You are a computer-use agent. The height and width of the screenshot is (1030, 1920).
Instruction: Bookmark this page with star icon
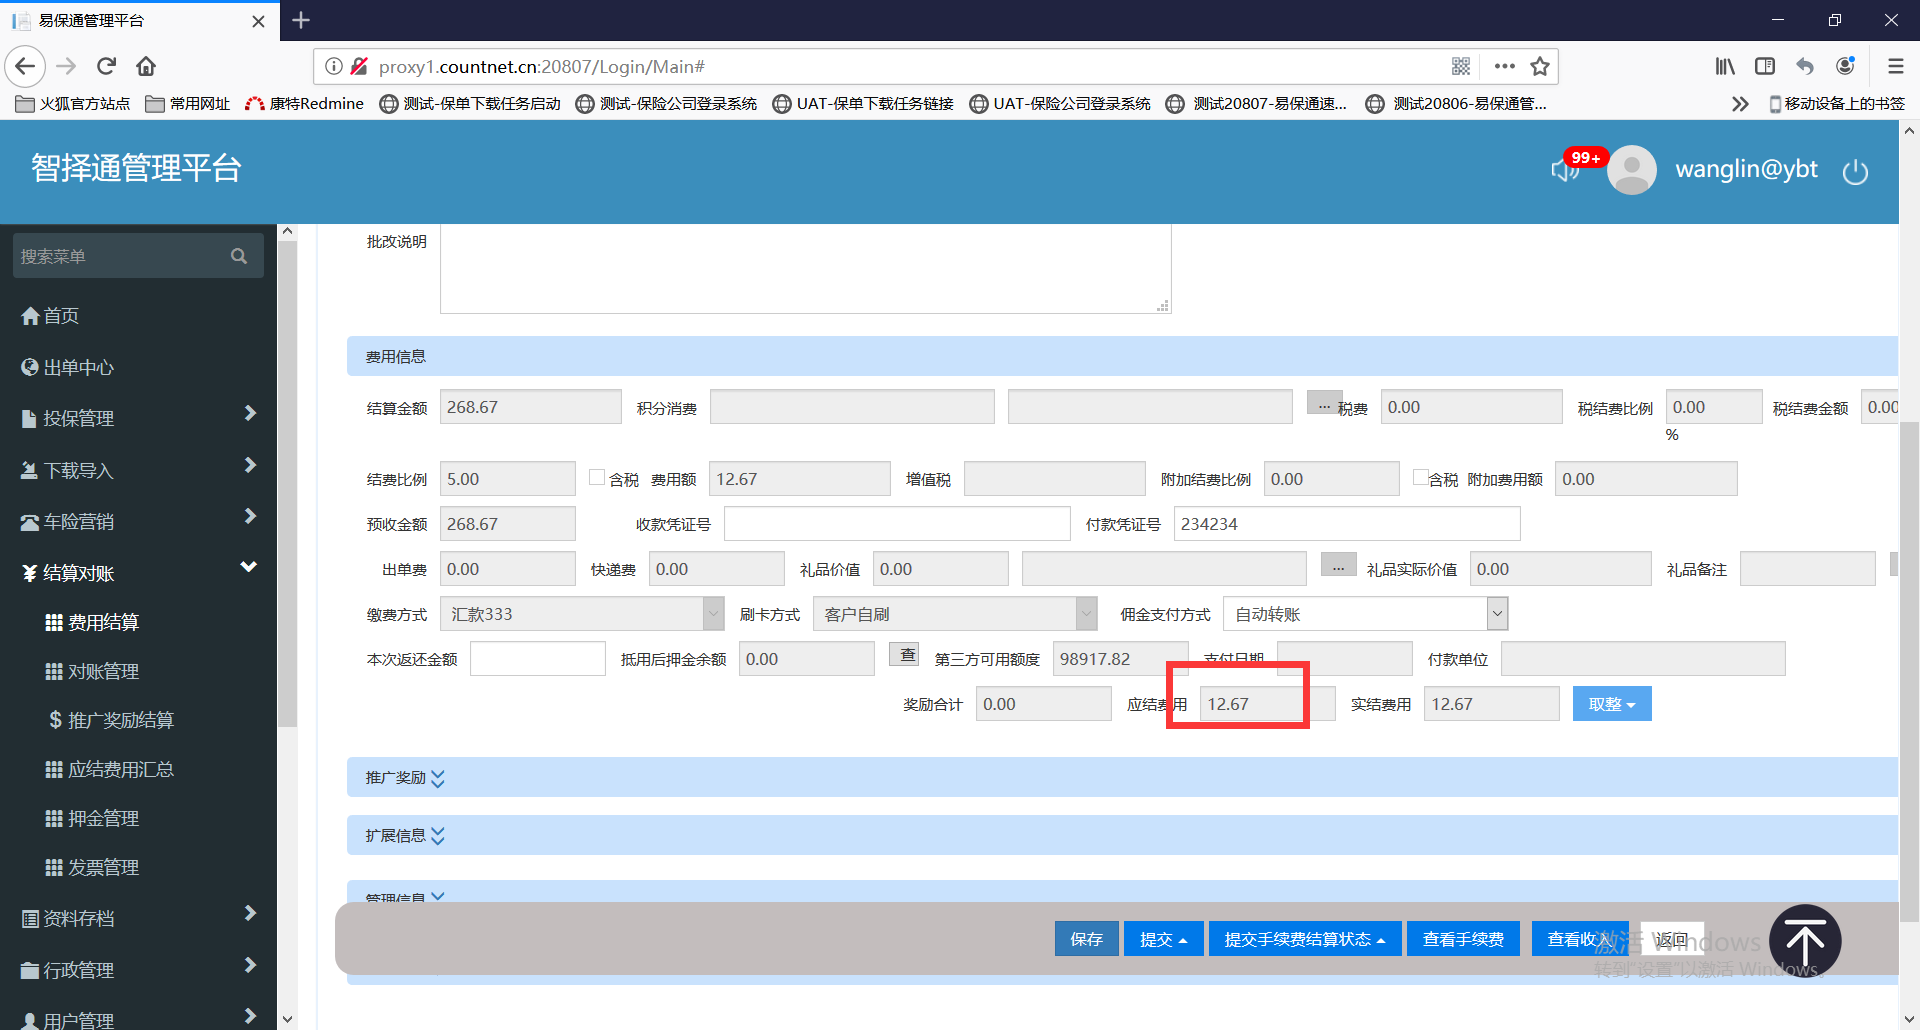tap(1540, 67)
